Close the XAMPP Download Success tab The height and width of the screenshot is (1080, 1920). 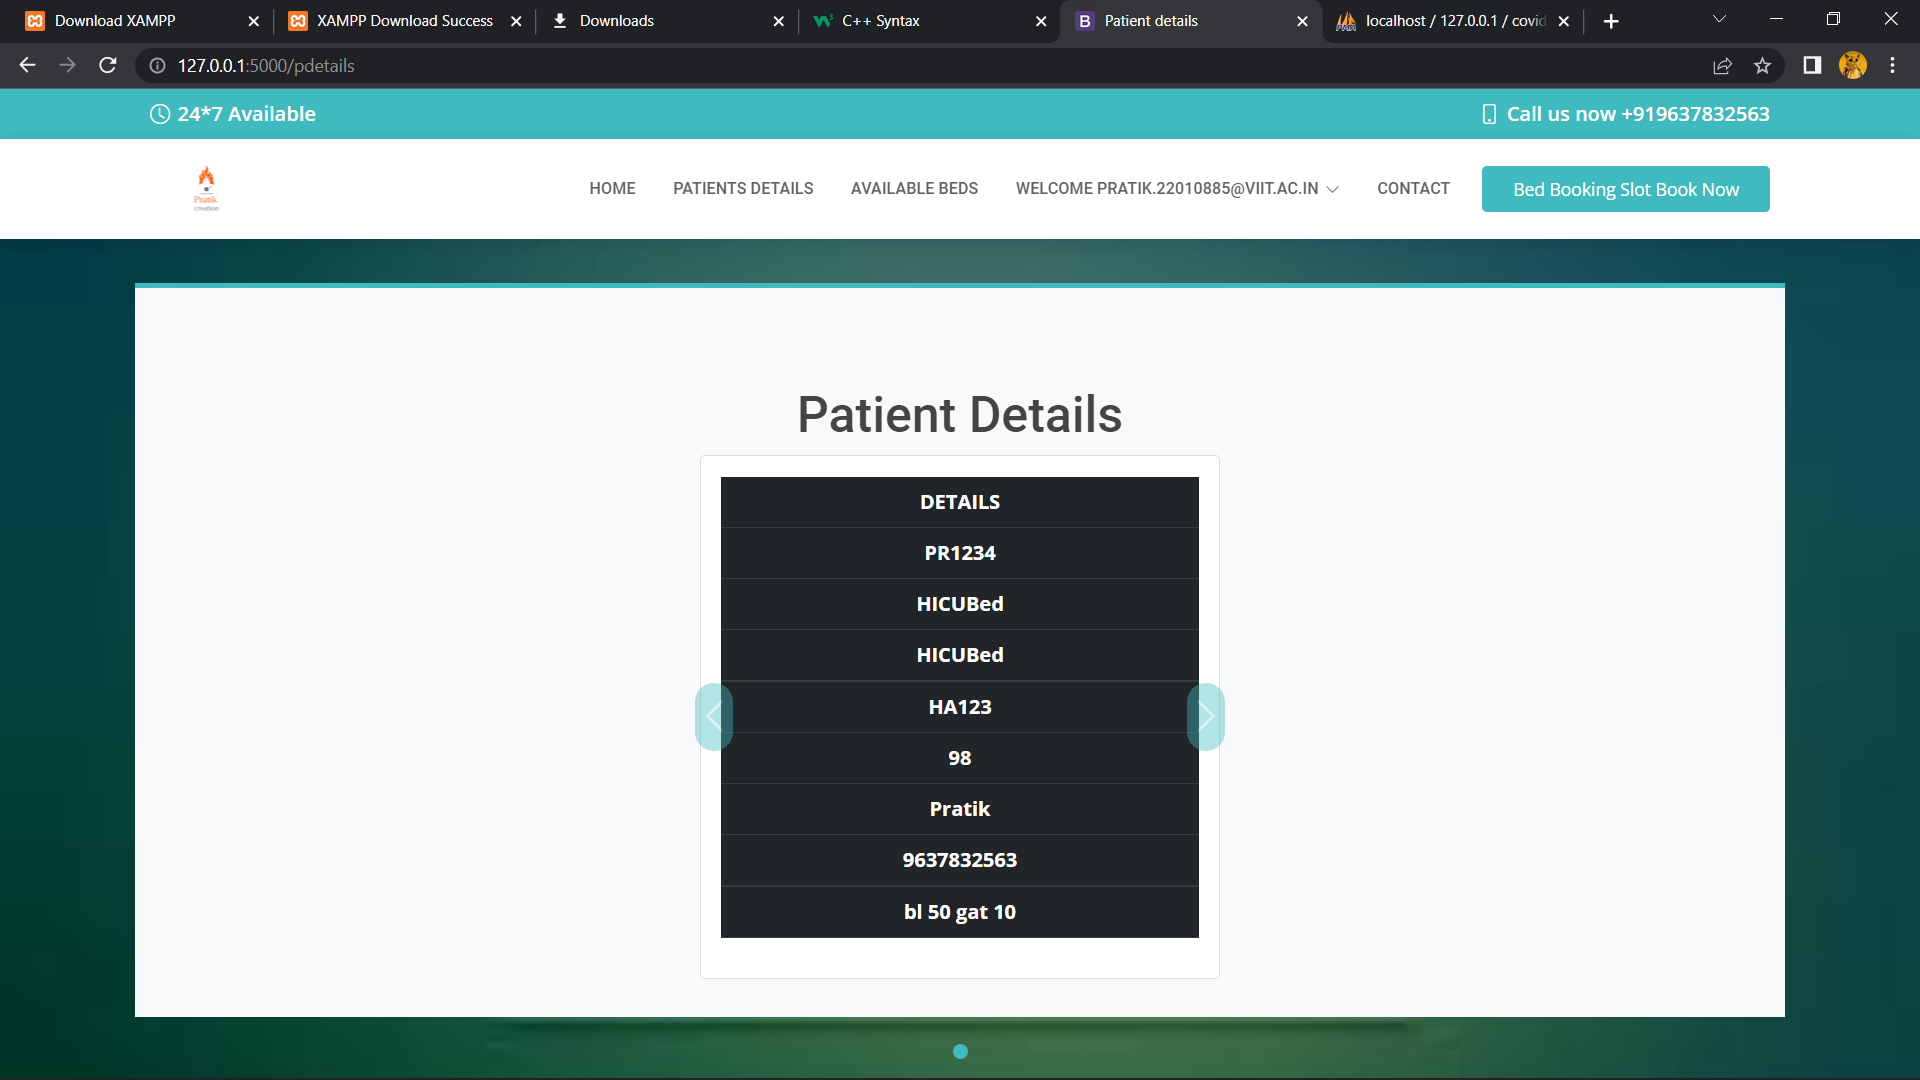[x=516, y=21]
